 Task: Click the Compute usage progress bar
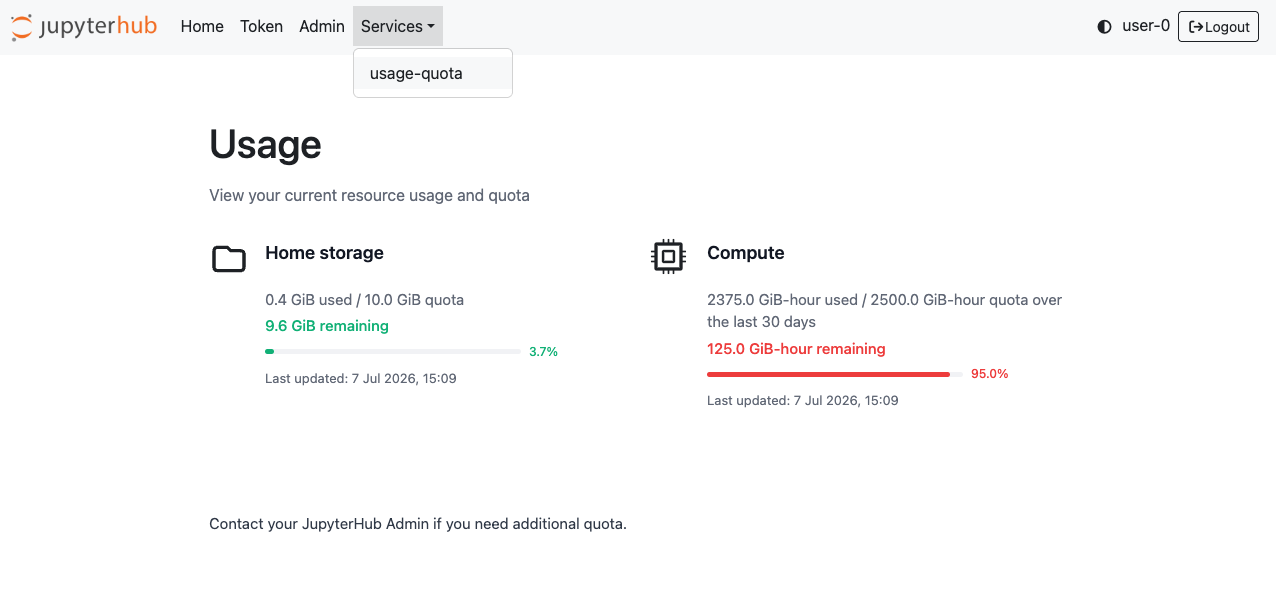pos(834,374)
